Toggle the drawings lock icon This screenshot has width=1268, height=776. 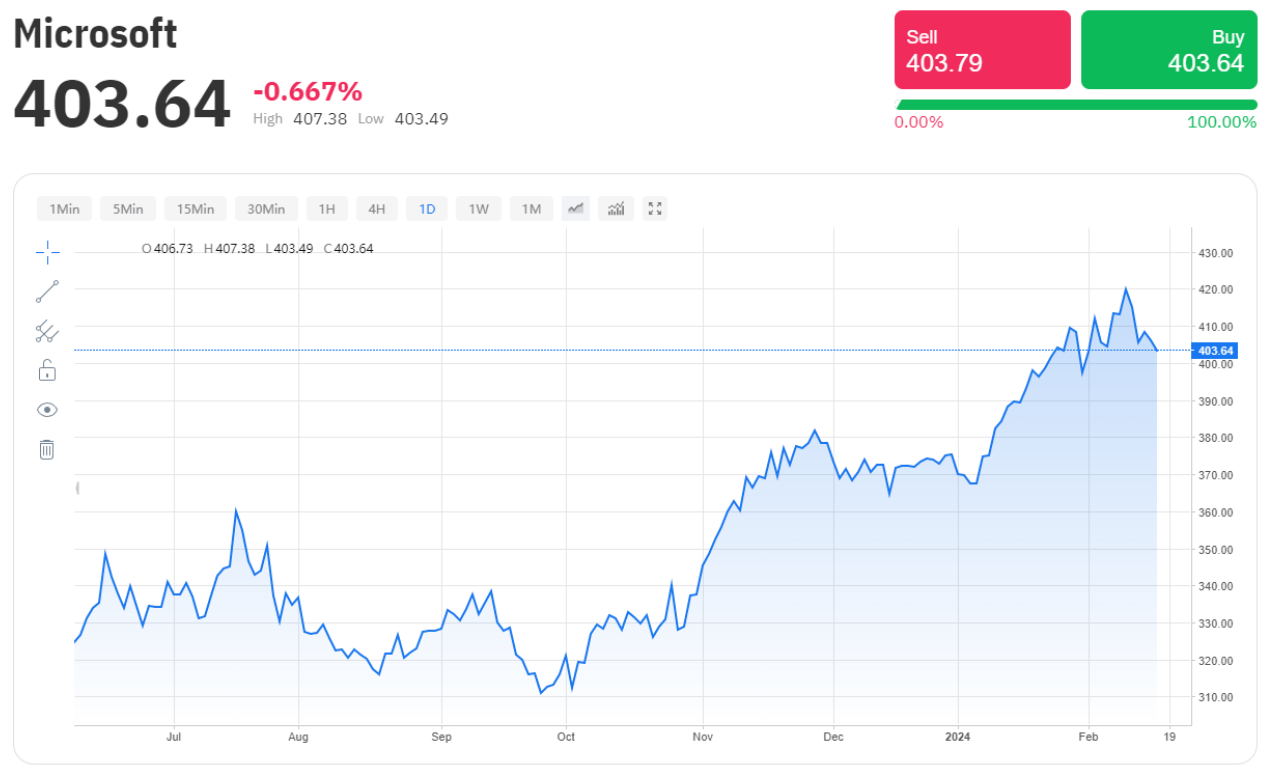click(47, 370)
